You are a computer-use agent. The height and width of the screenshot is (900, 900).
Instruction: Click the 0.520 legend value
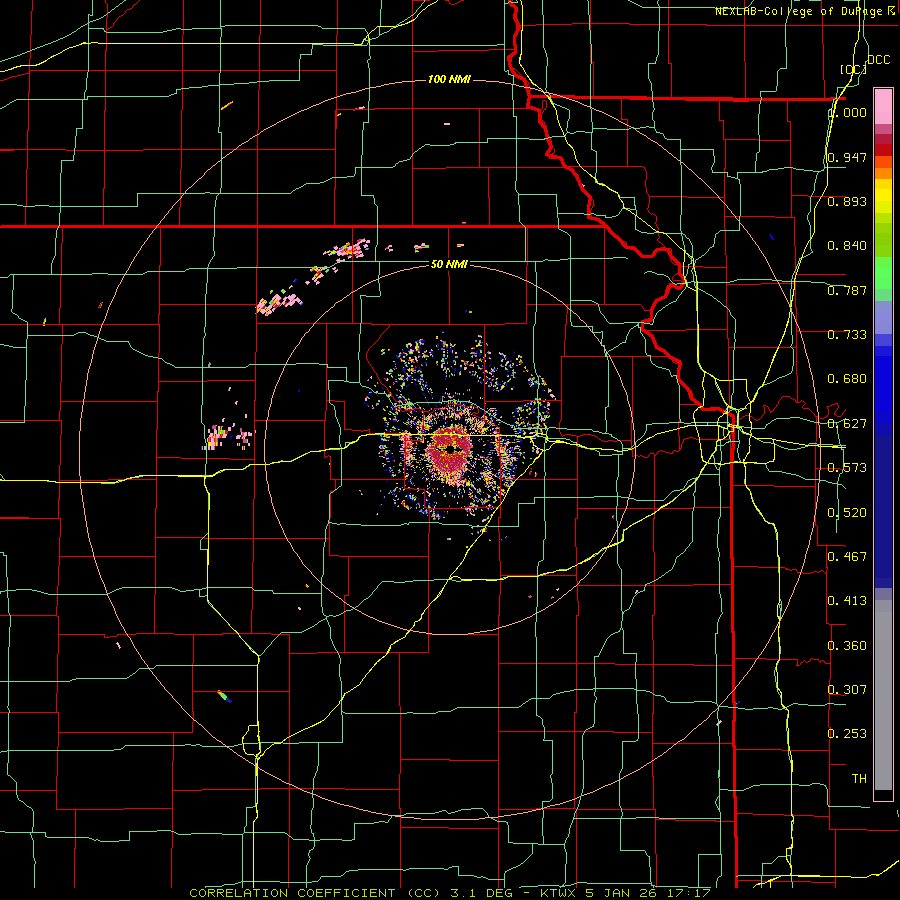point(847,513)
